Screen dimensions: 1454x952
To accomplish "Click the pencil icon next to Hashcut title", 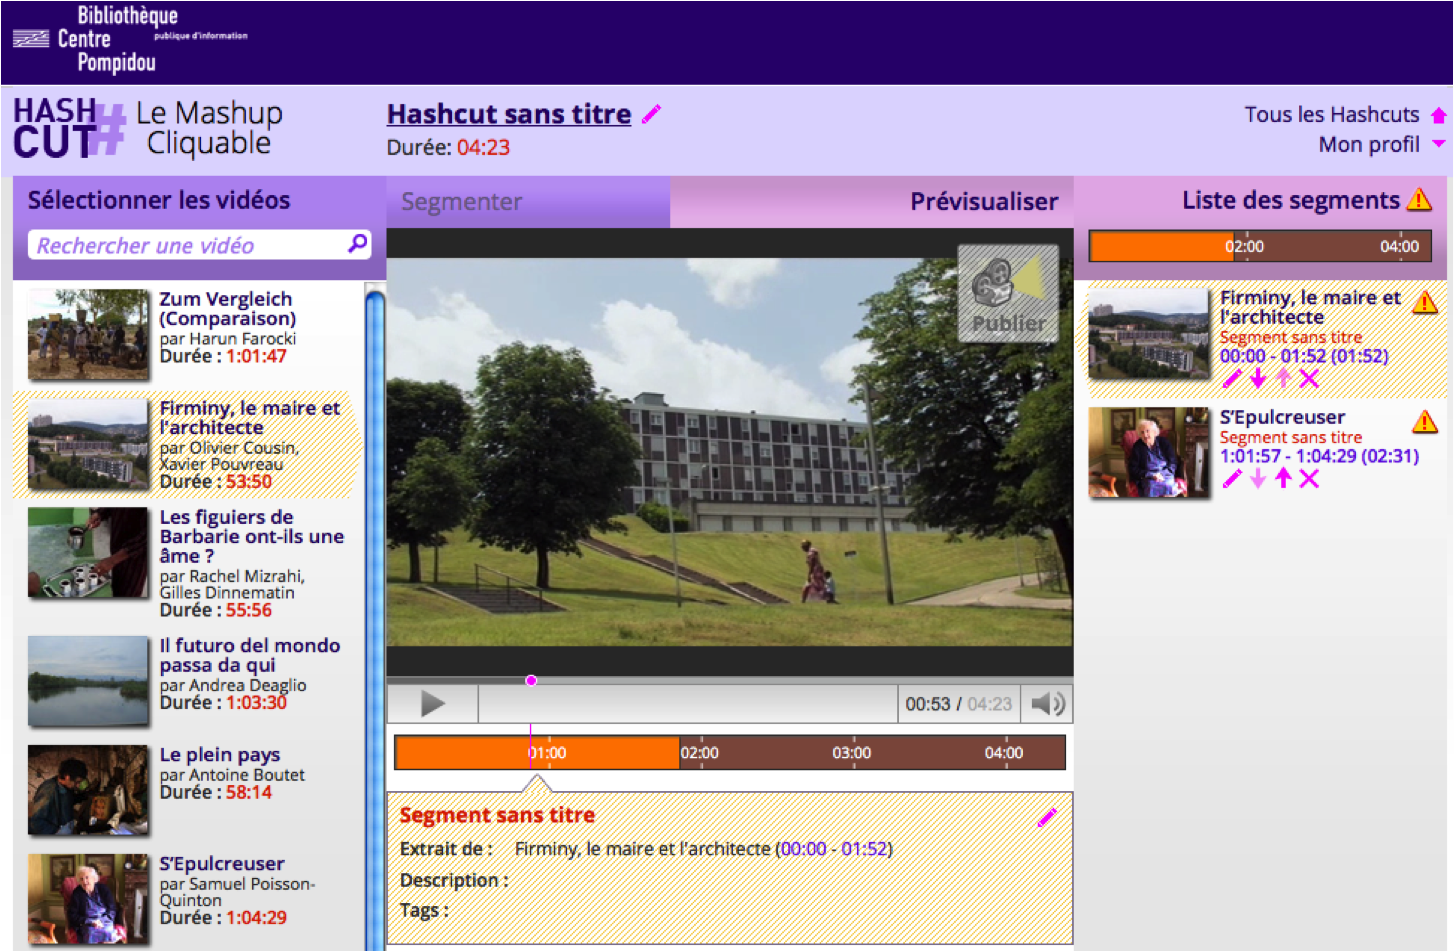I will (x=651, y=114).
